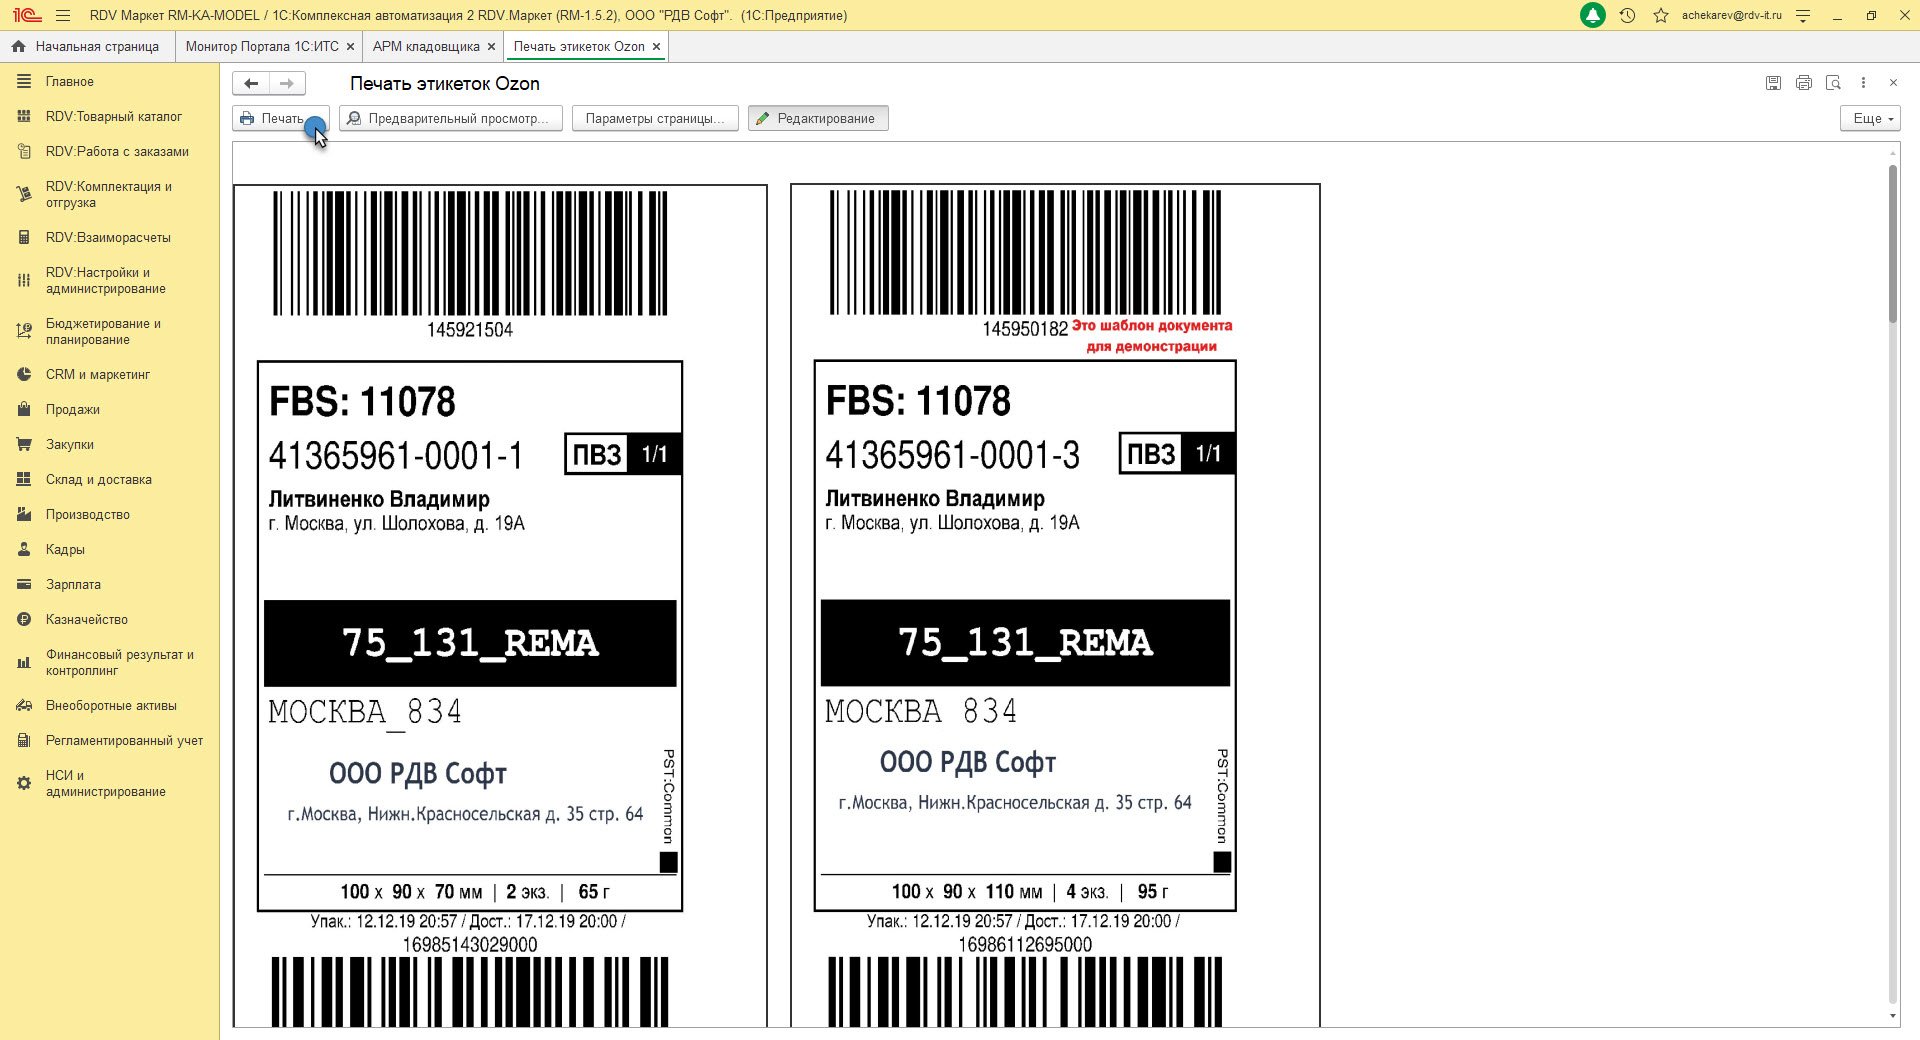Click the document preview icon at top right
The image size is (1920, 1040).
point(1833,83)
